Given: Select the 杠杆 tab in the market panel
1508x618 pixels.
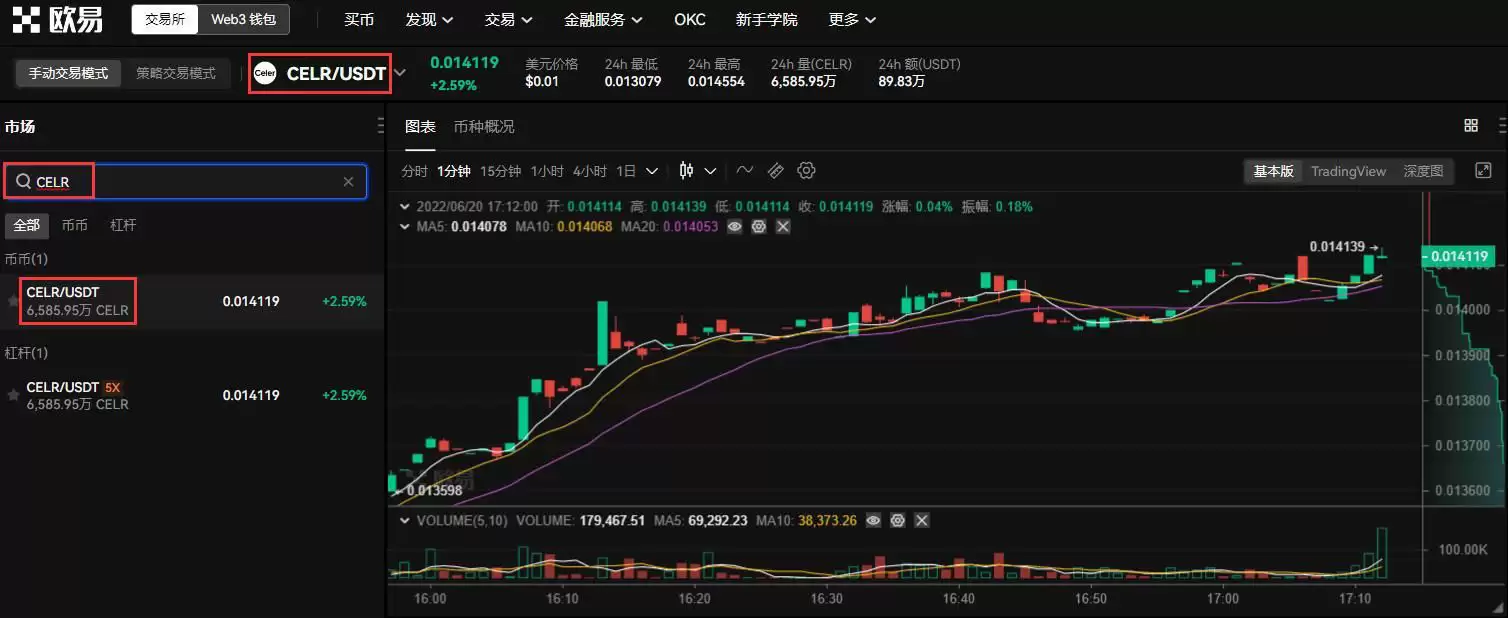Looking at the screenshot, I should click(123, 225).
